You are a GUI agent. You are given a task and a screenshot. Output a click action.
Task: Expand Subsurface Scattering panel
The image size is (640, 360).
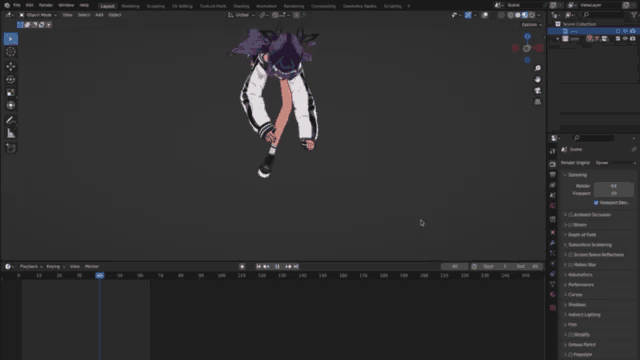click(x=589, y=245)
